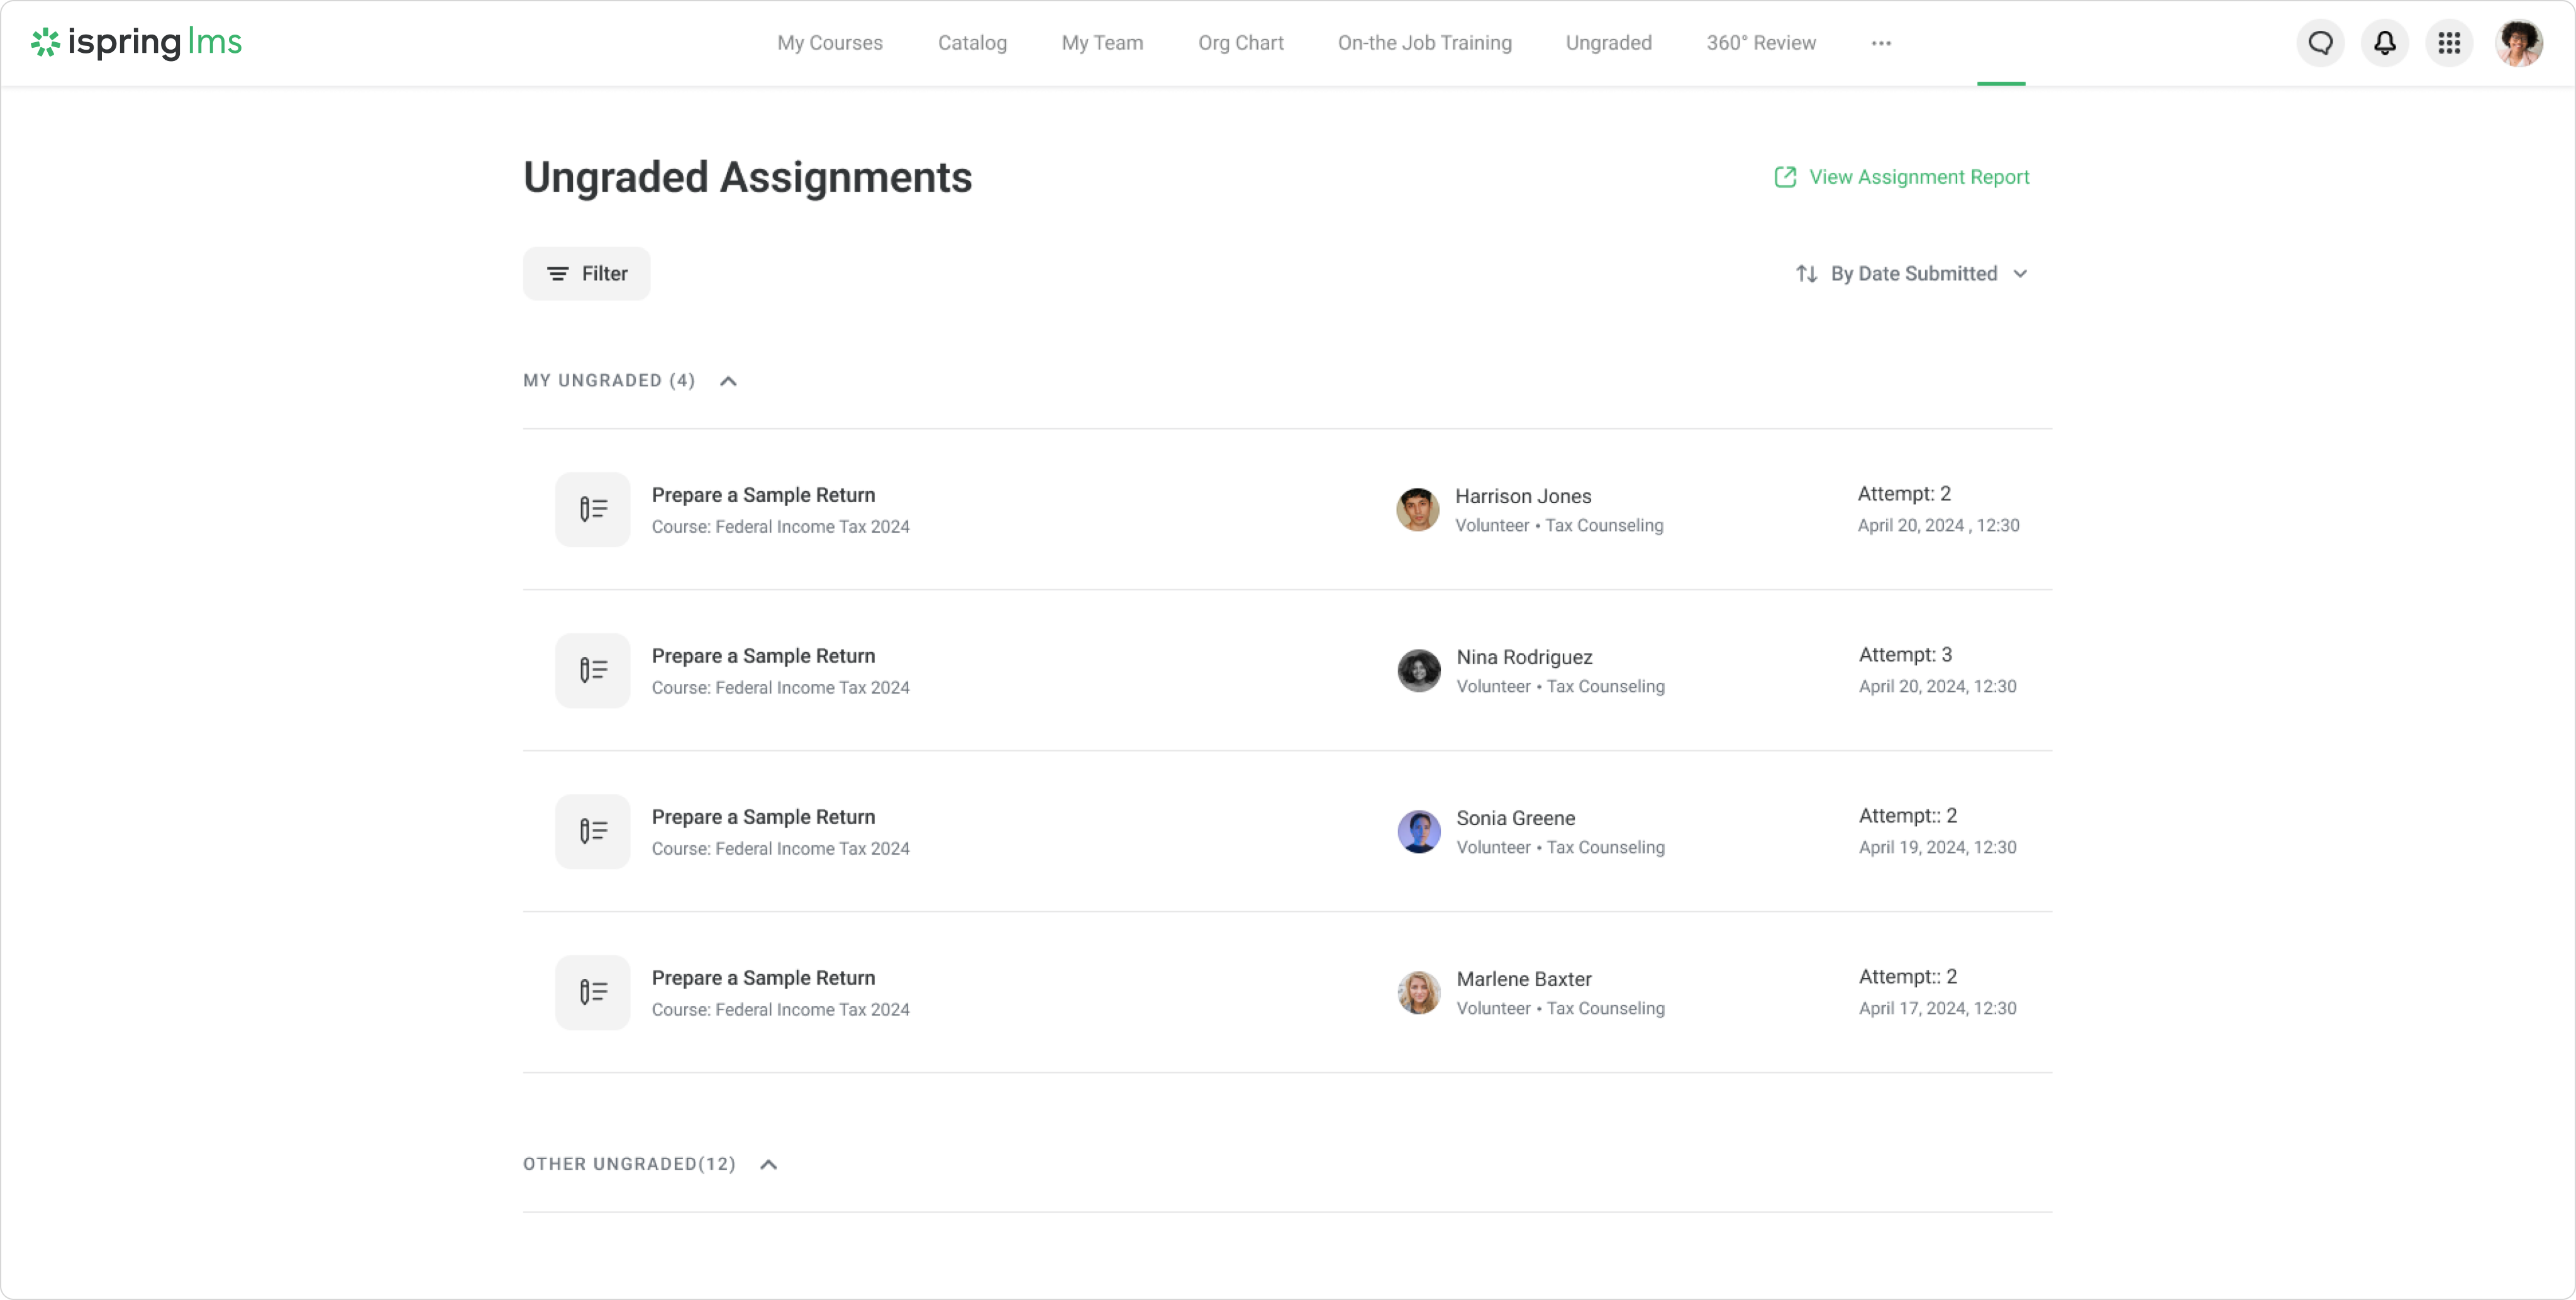The width and height of the screenshot is (2576, 1300).
Task: Collapse the Other Ungraded section
Action: pyautogui.click(x=768, y=1164)
